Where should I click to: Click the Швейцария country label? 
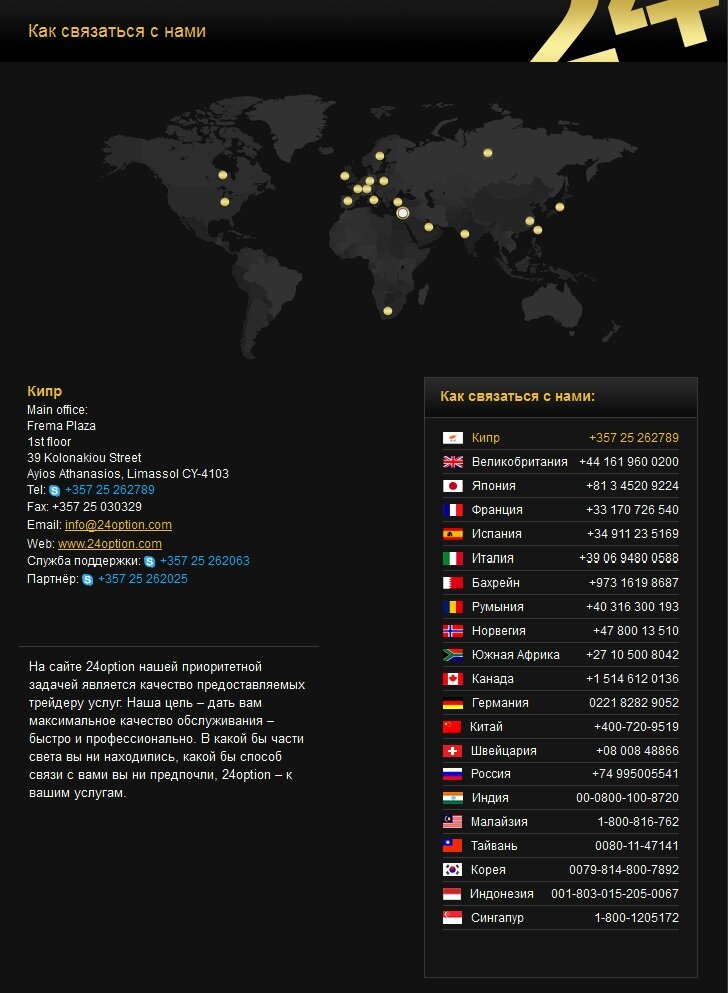pos(504,750)
